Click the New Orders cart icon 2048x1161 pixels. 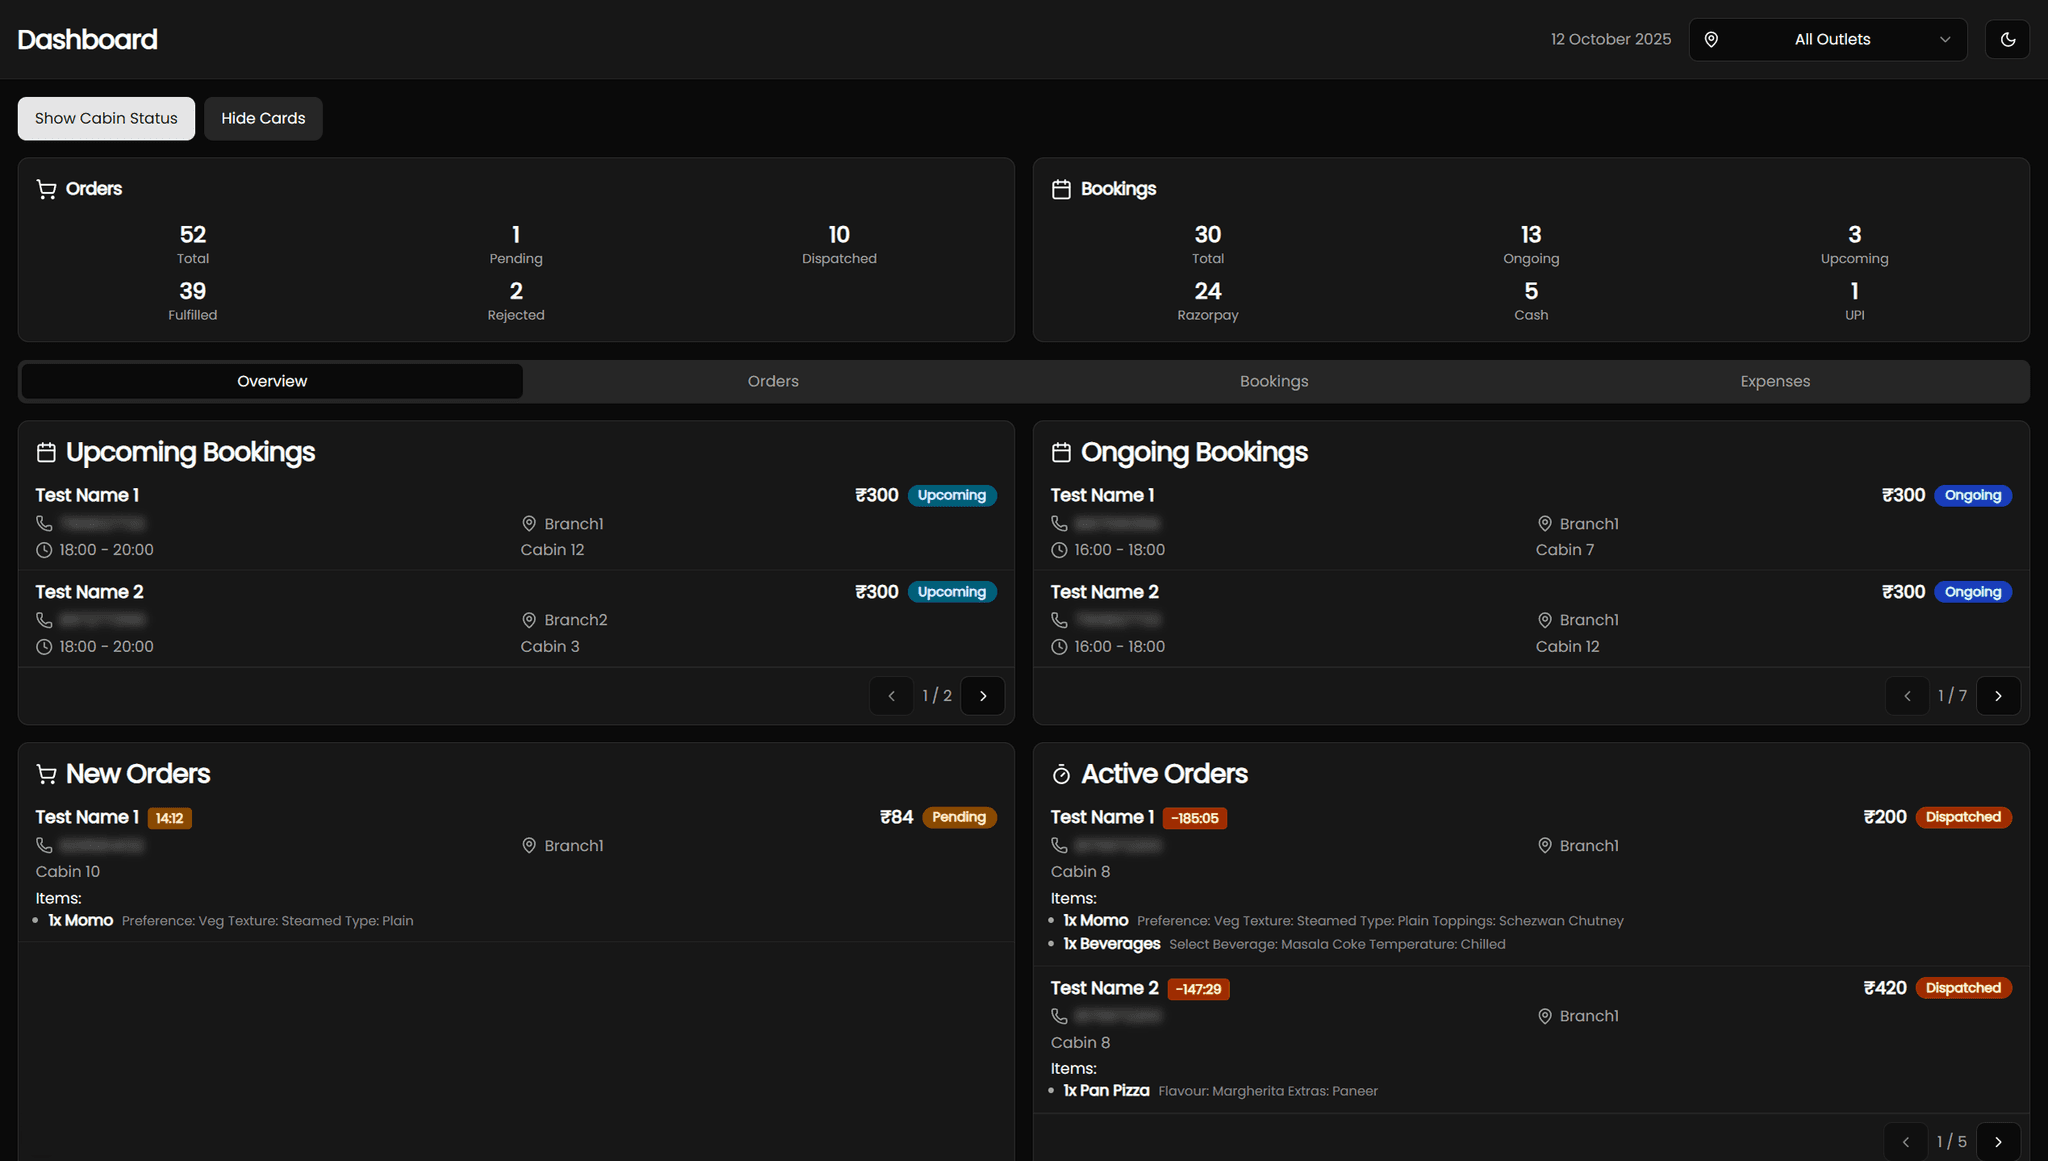click(x=46, y=773)
